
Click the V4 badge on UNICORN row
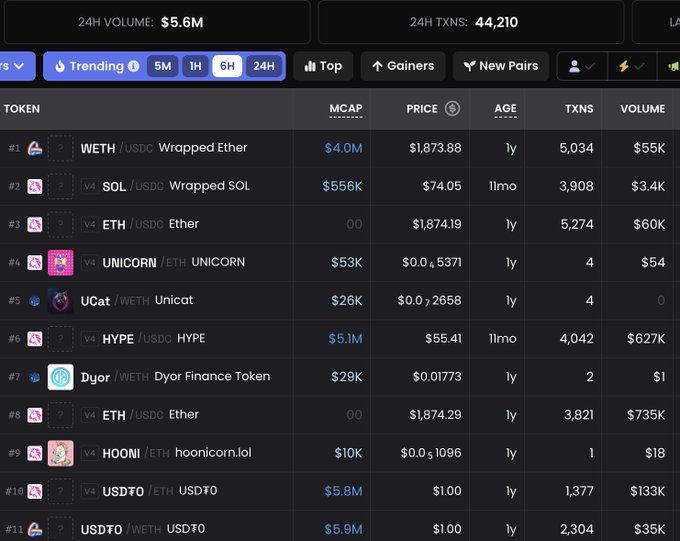[90, 262]
